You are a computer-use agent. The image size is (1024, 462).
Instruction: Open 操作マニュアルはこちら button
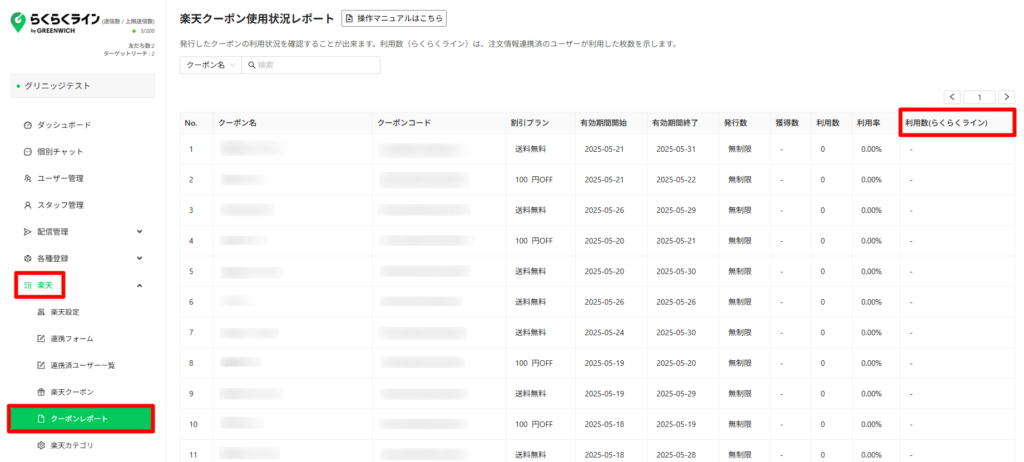394,18
